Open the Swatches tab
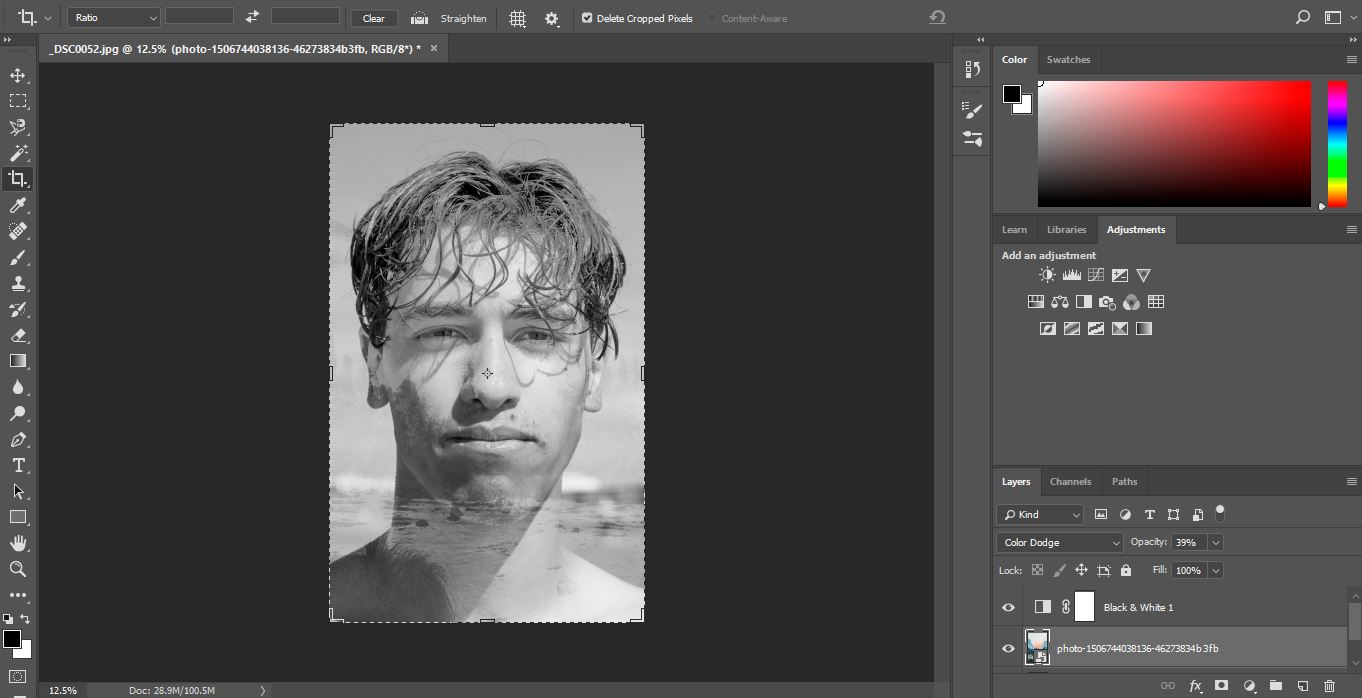 point(1068,59)
